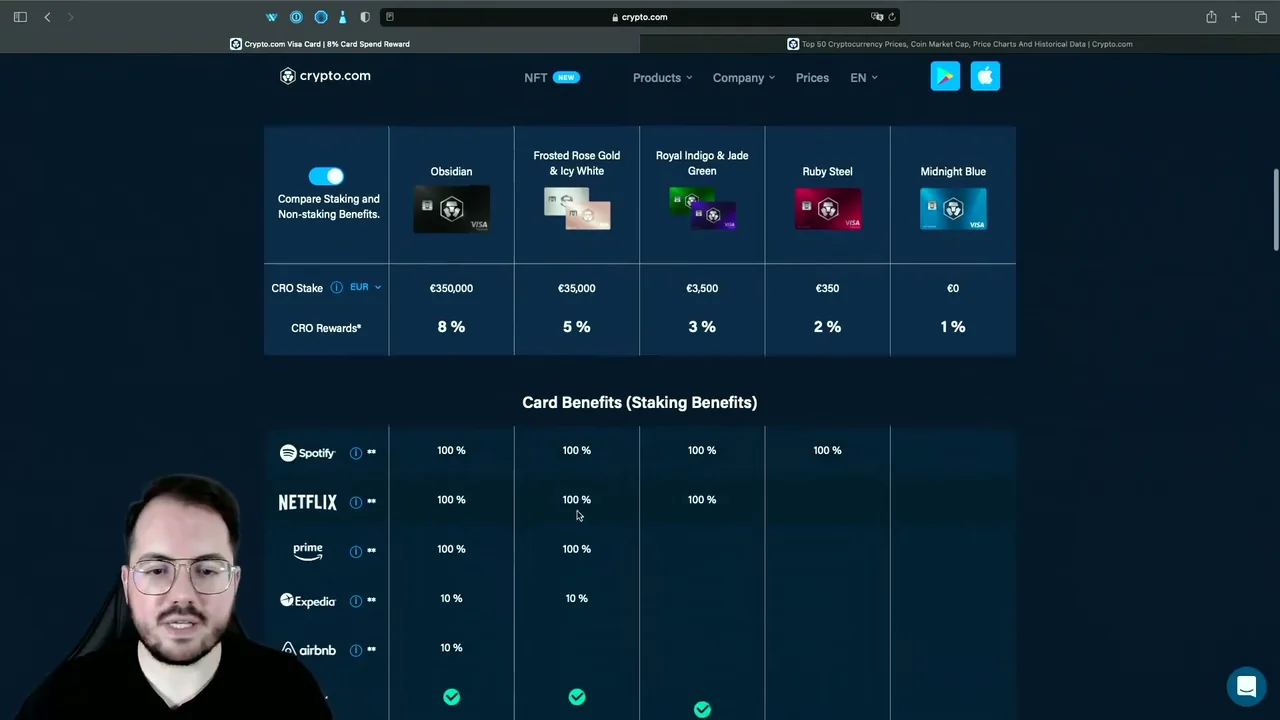Click the €35,000 stake value
This screenshot has height=720, width=1280.
click(577, 288)
